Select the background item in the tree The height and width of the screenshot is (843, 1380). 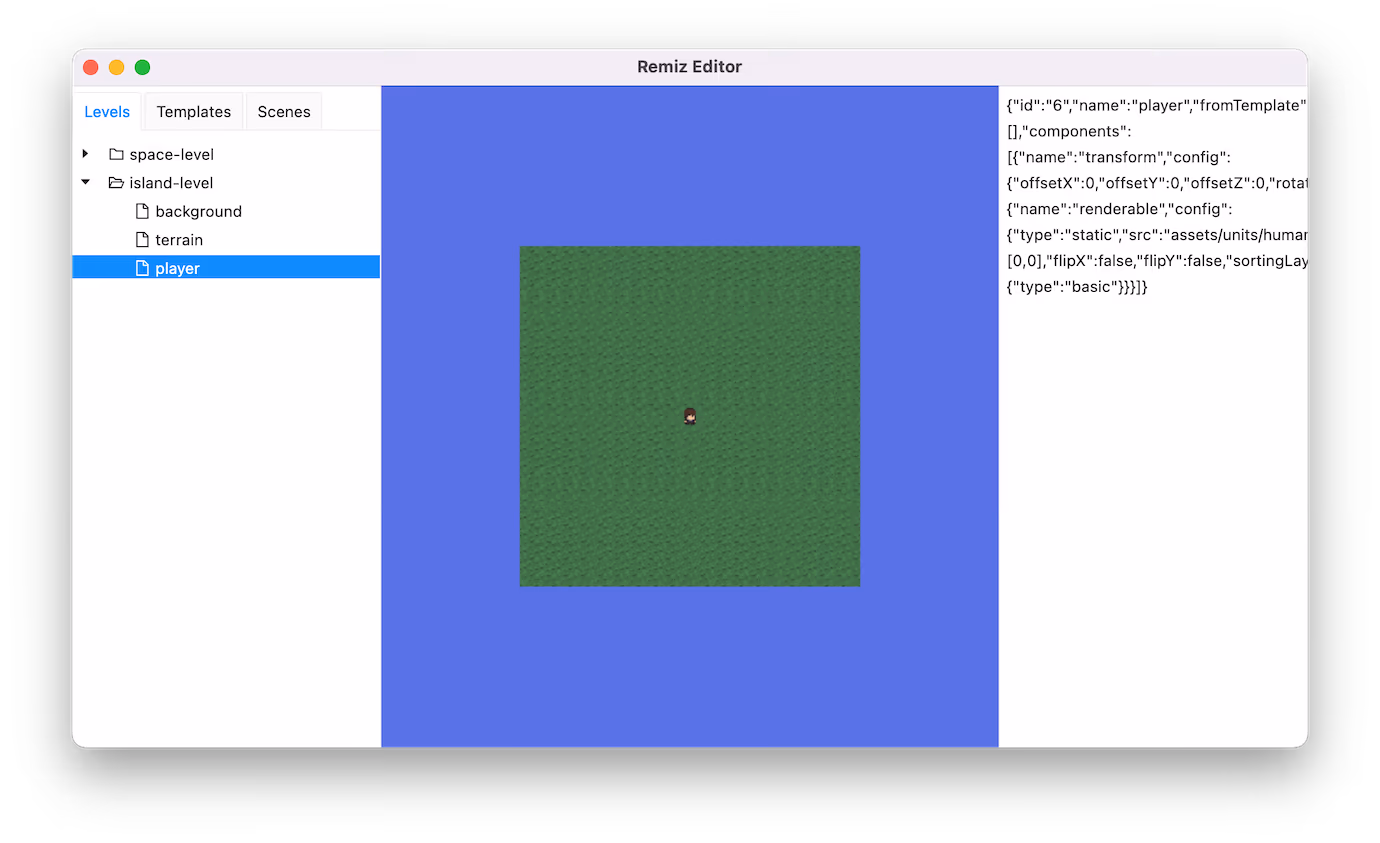click(x=198, y=211)
